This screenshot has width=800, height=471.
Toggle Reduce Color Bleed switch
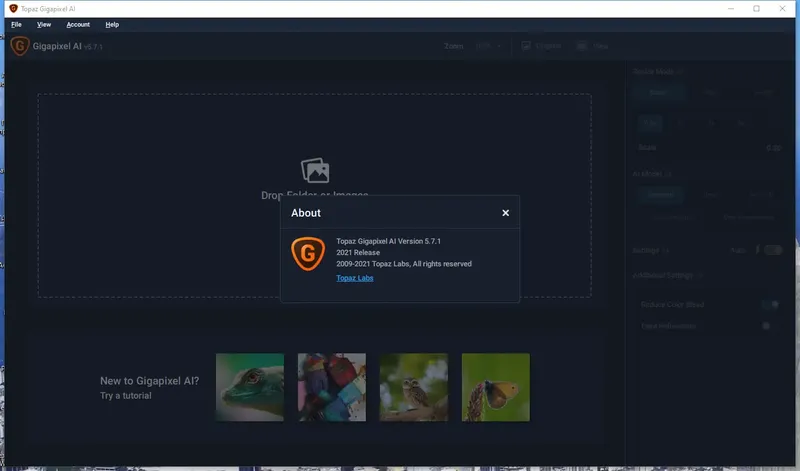pyautogui.click(x=770, y=305)
